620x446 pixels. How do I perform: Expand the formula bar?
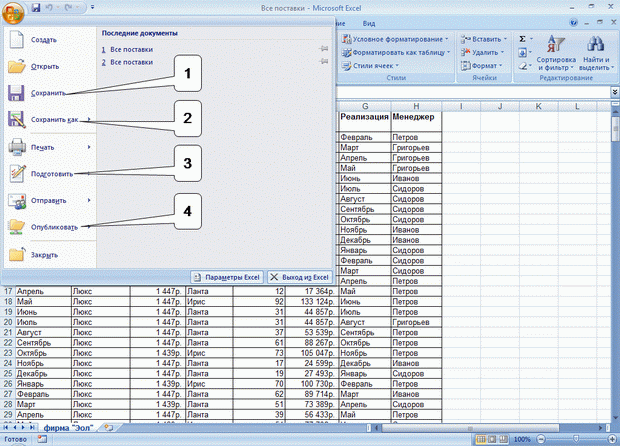coord(615,92)
